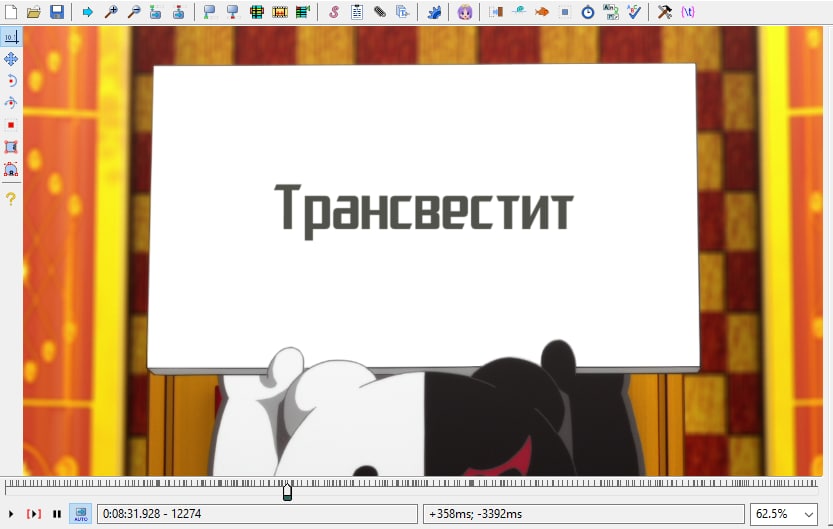833x529 pixels.
Task: Click the 0:08:31.928 - 12274 position field
Action: pyautogui.click(x=257, y=514)
